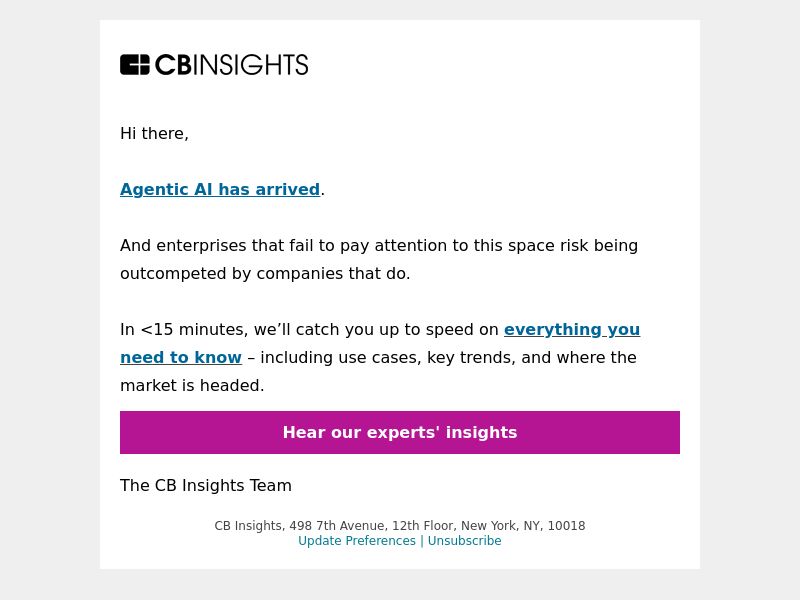Image resolution: width=800 pixels, height=600 pixels.
Task: Open the "Agentic AI has arrived" link
Action: pyautogui.click(x=220, y=189)
